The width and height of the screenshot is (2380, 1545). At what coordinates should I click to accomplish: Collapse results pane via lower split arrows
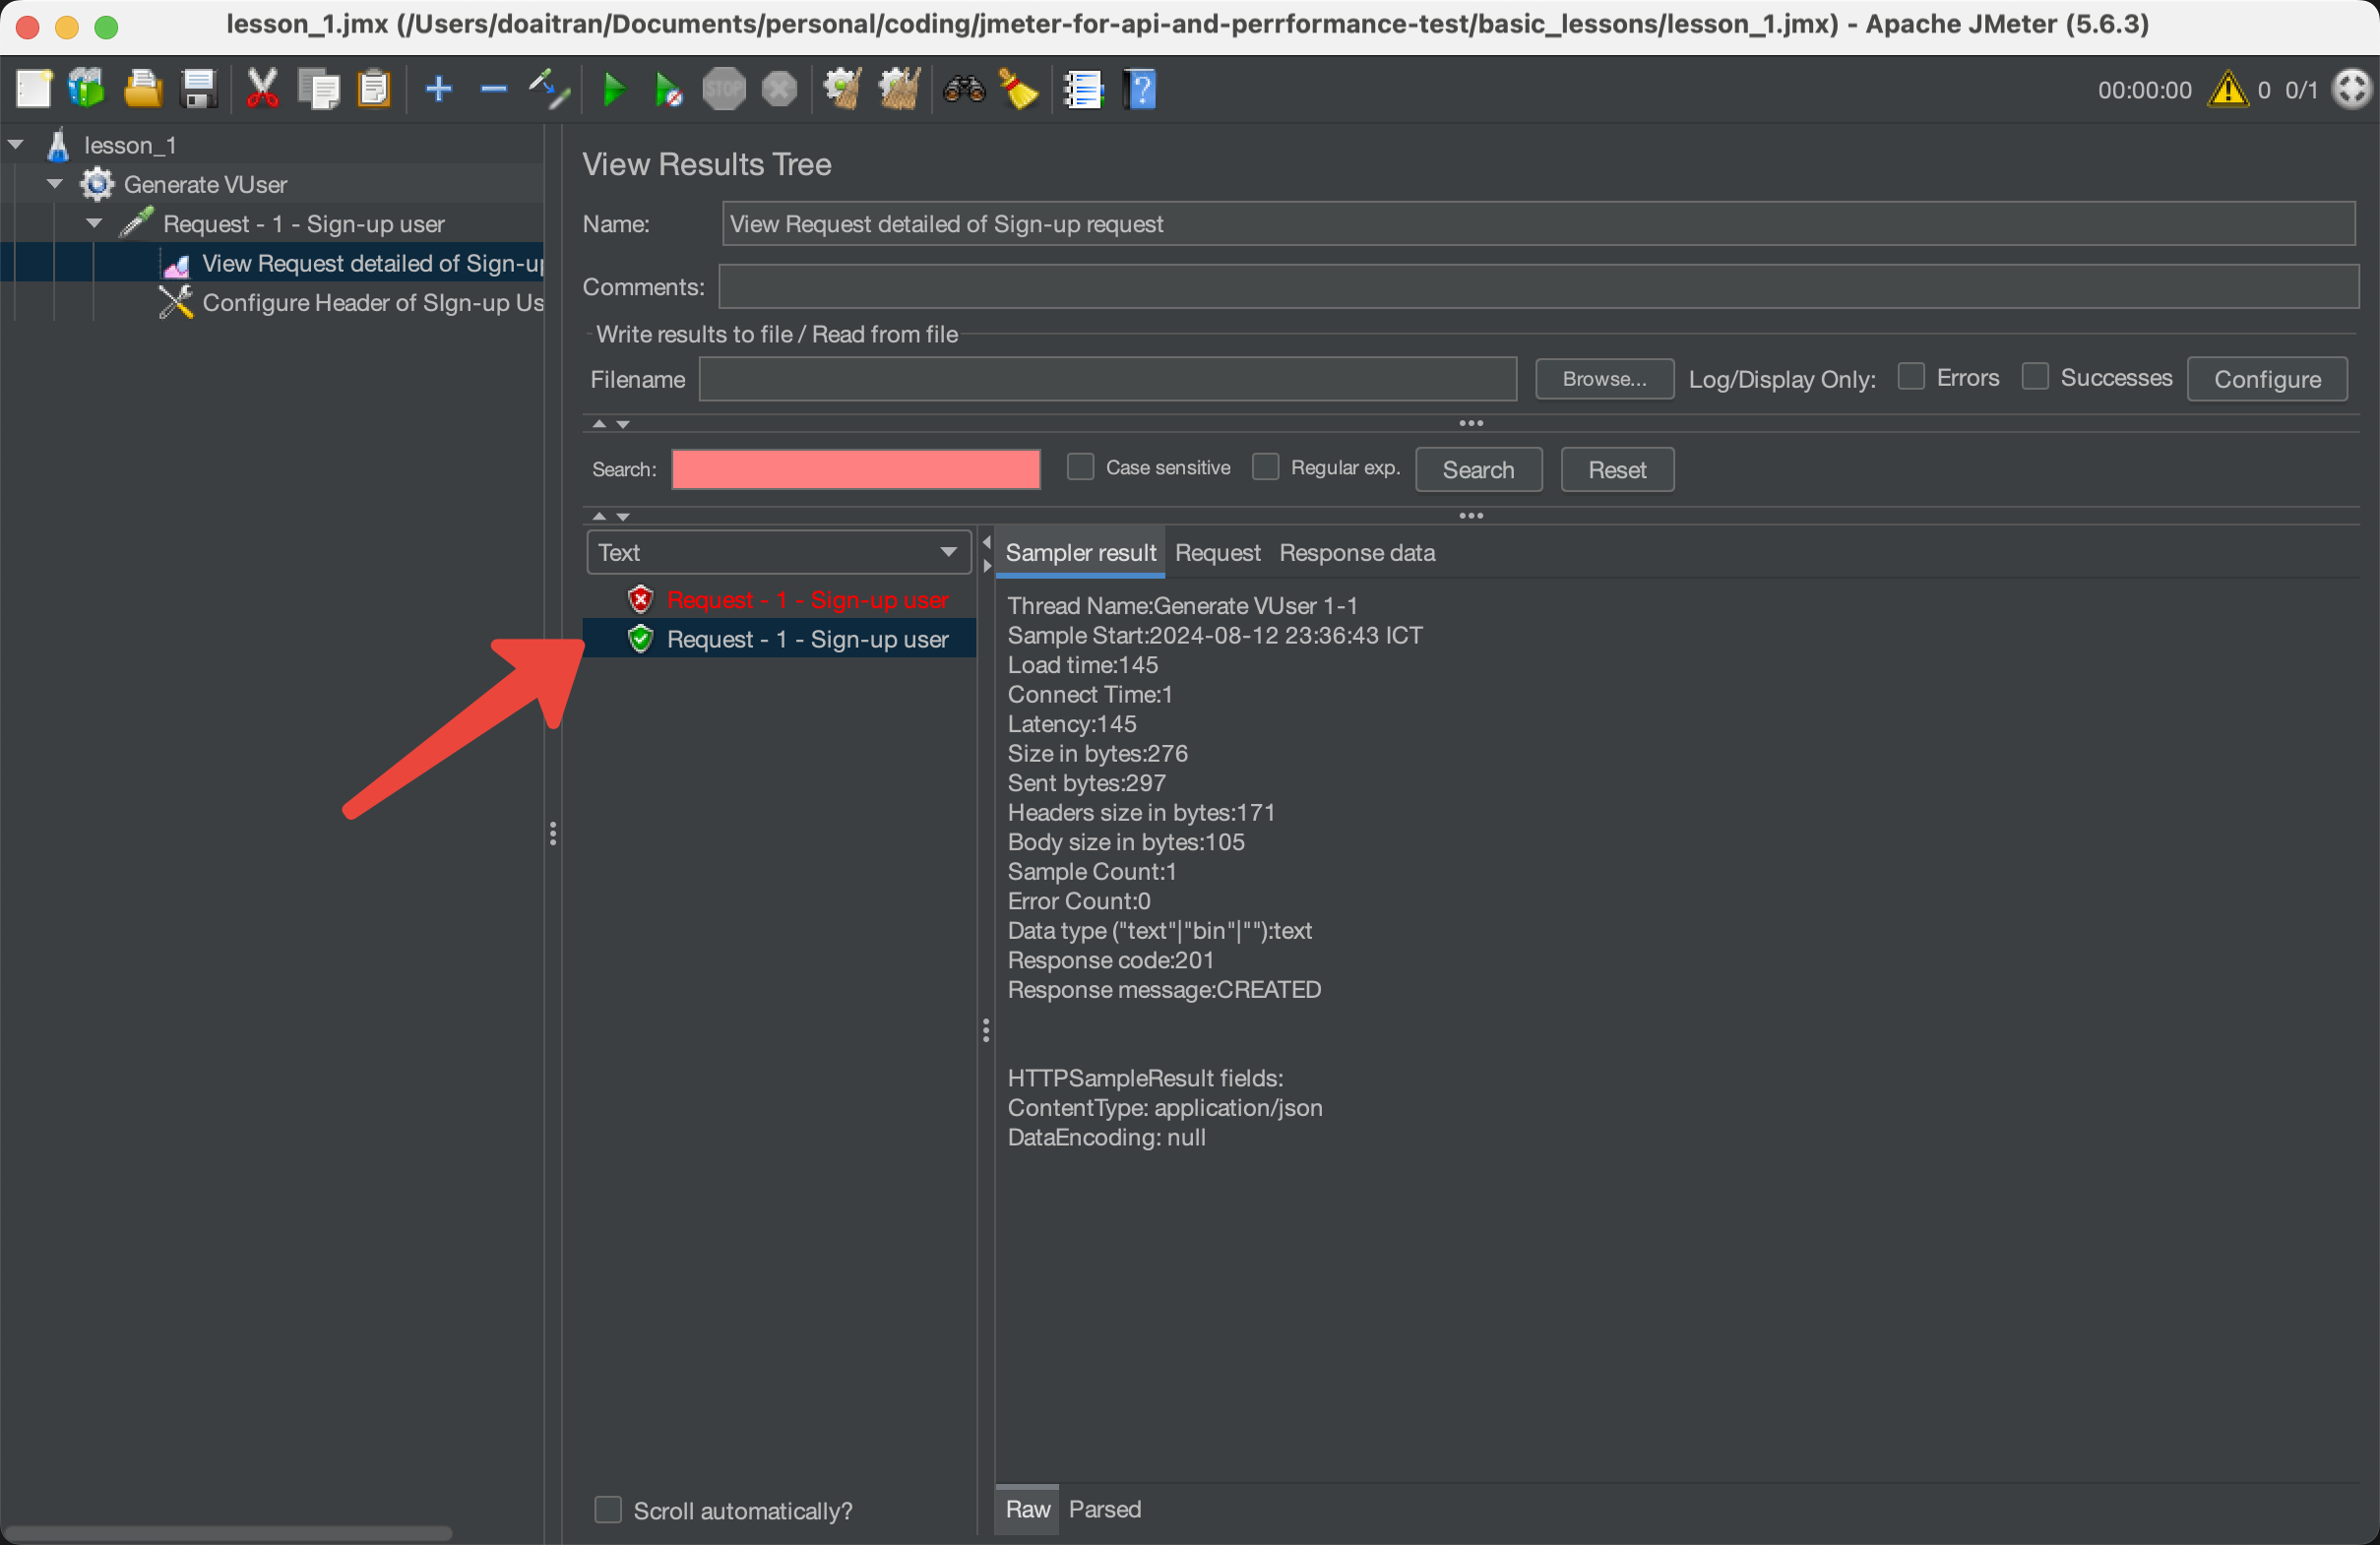tap(610, 516)
